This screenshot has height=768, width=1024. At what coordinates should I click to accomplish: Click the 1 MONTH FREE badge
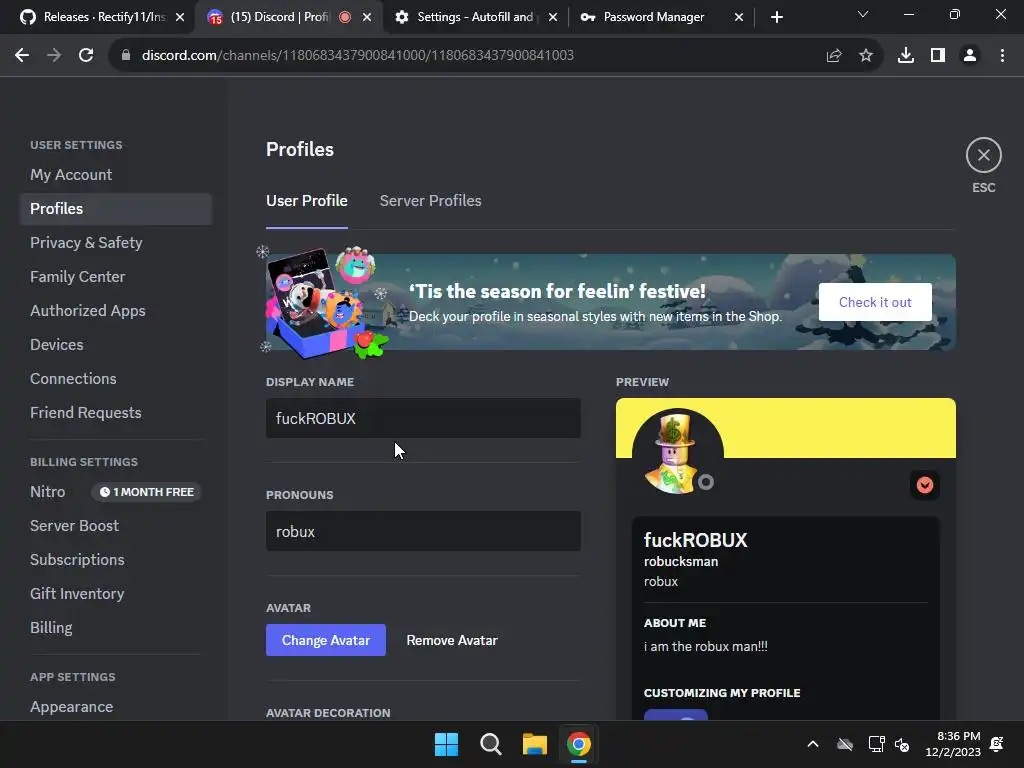tap(146, 492)
